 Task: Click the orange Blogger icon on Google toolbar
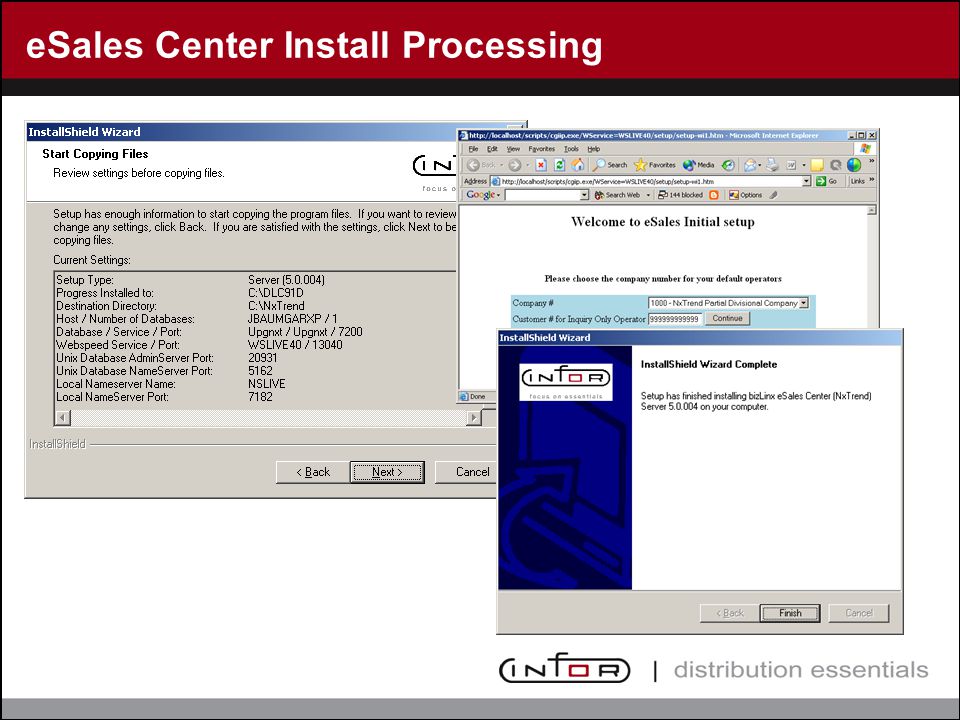pos(713,195)
